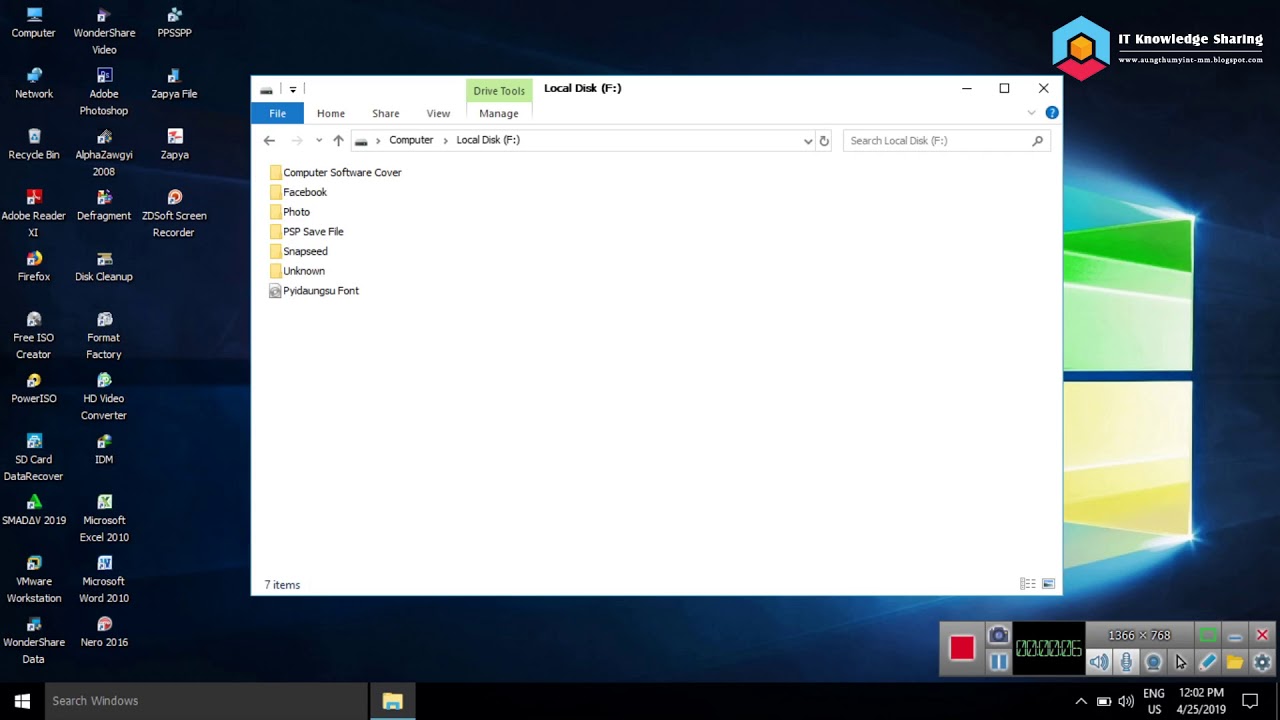Viewport: 1280px width, 720px height.
Task: Select the Recycle Bin desktop icon
Action: click(34, 145)
